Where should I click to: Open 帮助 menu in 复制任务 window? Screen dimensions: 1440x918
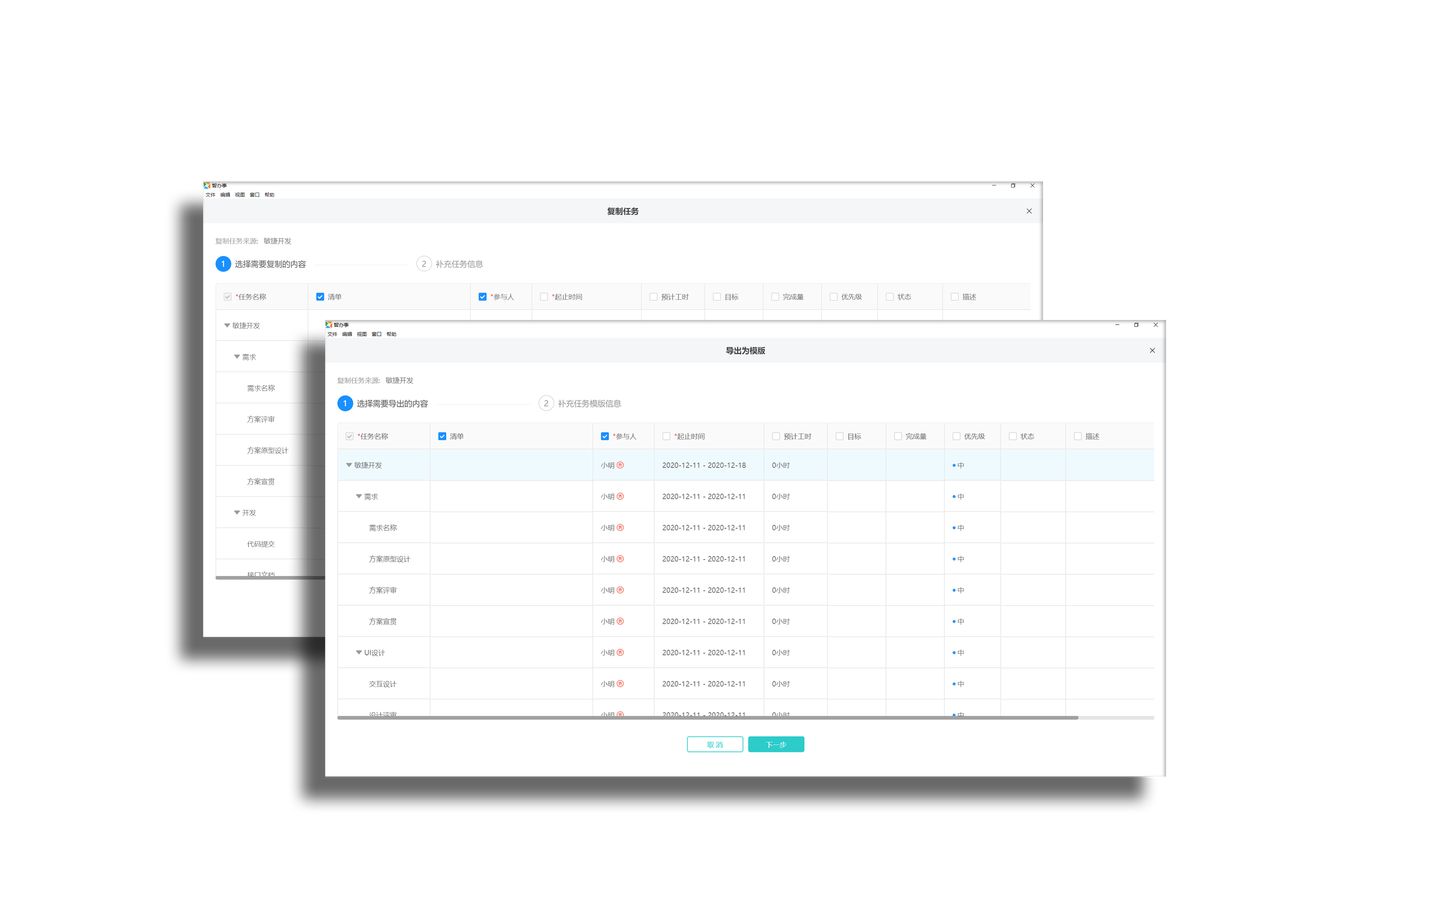click(269, 195)
